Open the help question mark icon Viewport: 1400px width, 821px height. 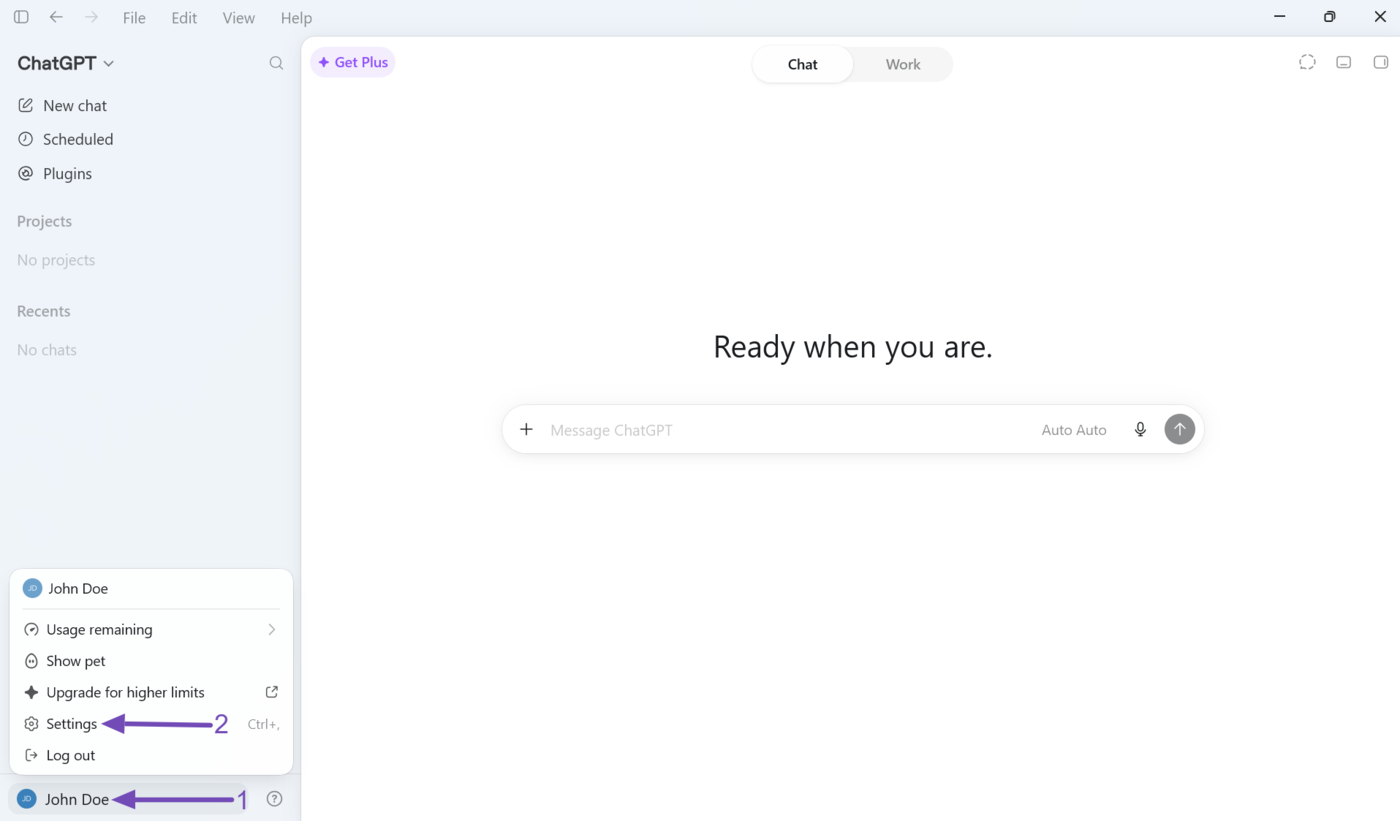(275, 799)
